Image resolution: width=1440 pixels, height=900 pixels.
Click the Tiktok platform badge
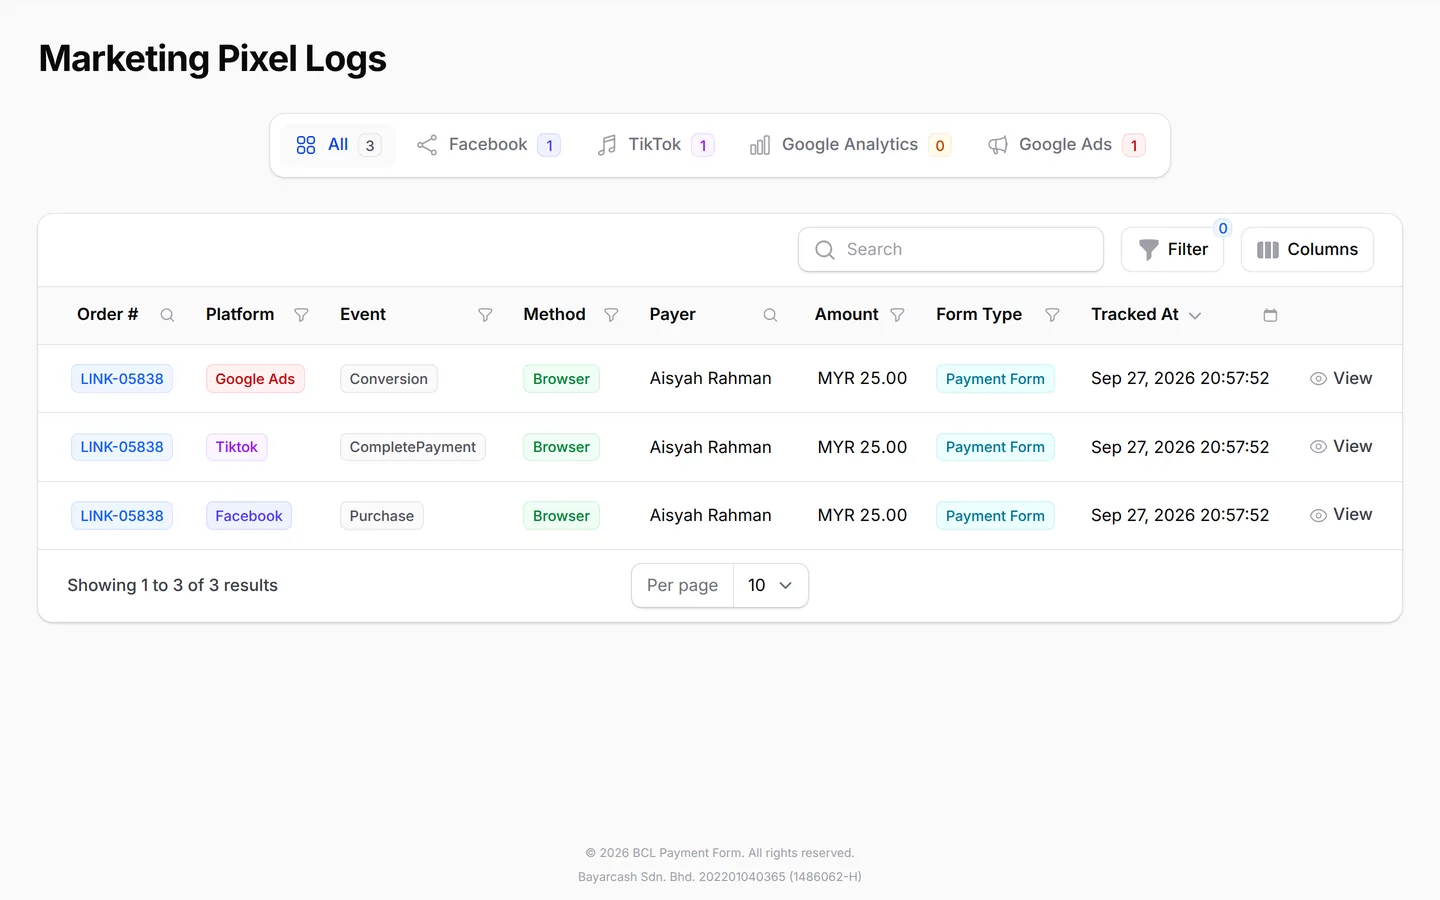(237, 447)
